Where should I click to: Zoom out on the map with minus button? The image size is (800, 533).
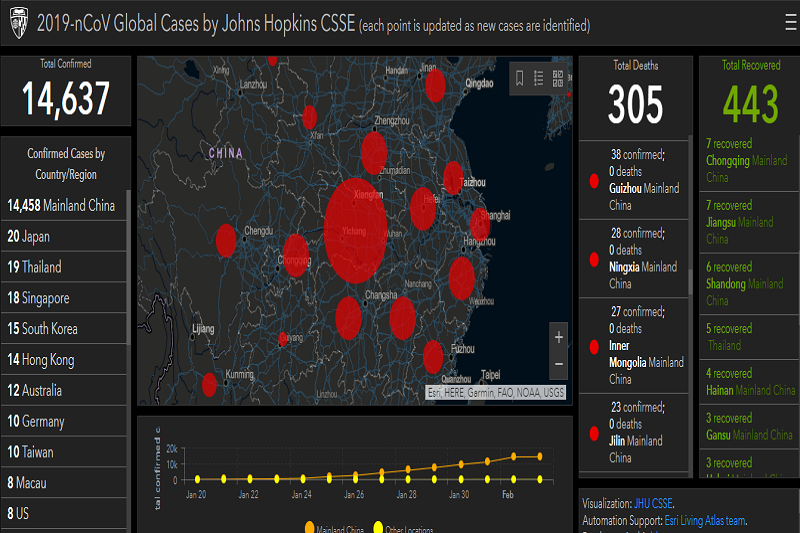(x=559, y=364)
